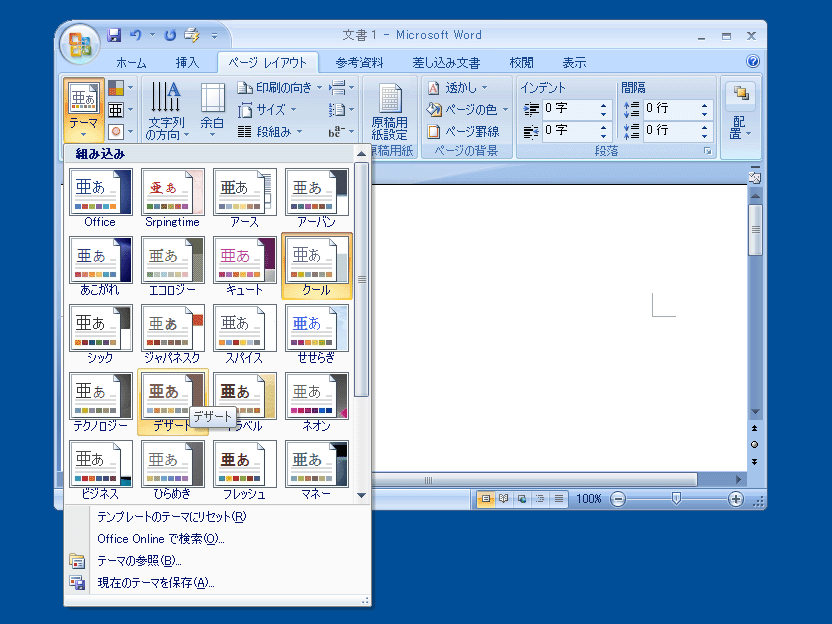Click theme gallery scroll down arrow

coord(361,495)
